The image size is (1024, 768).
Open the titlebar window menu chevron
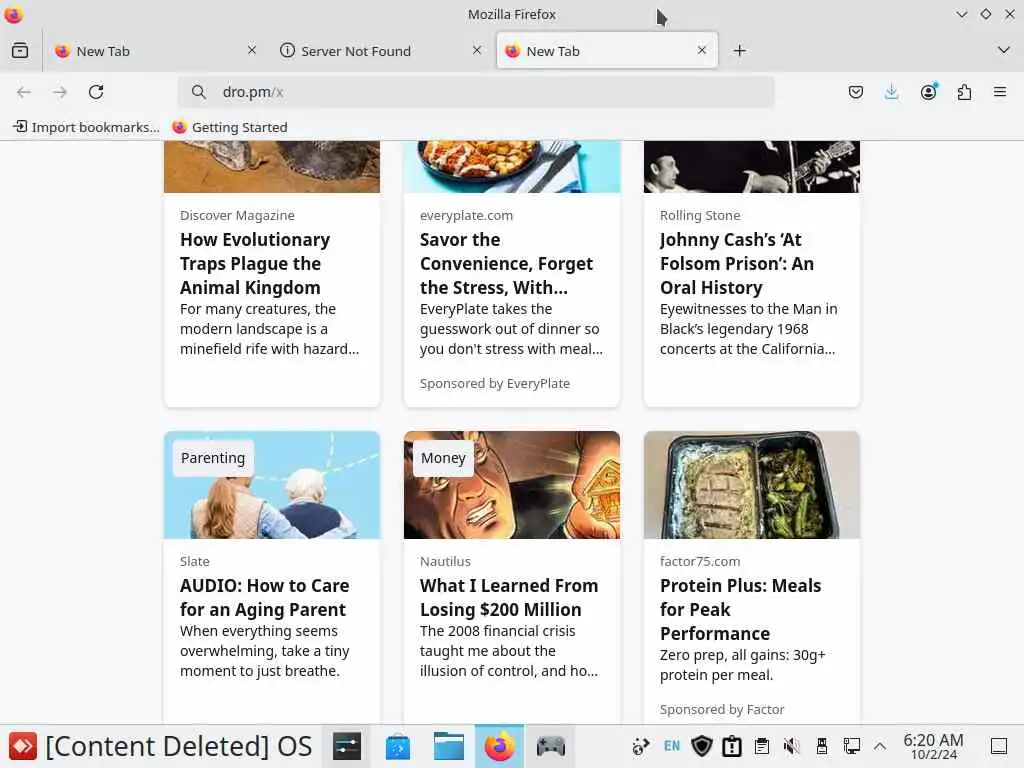(x=961, y=14)
